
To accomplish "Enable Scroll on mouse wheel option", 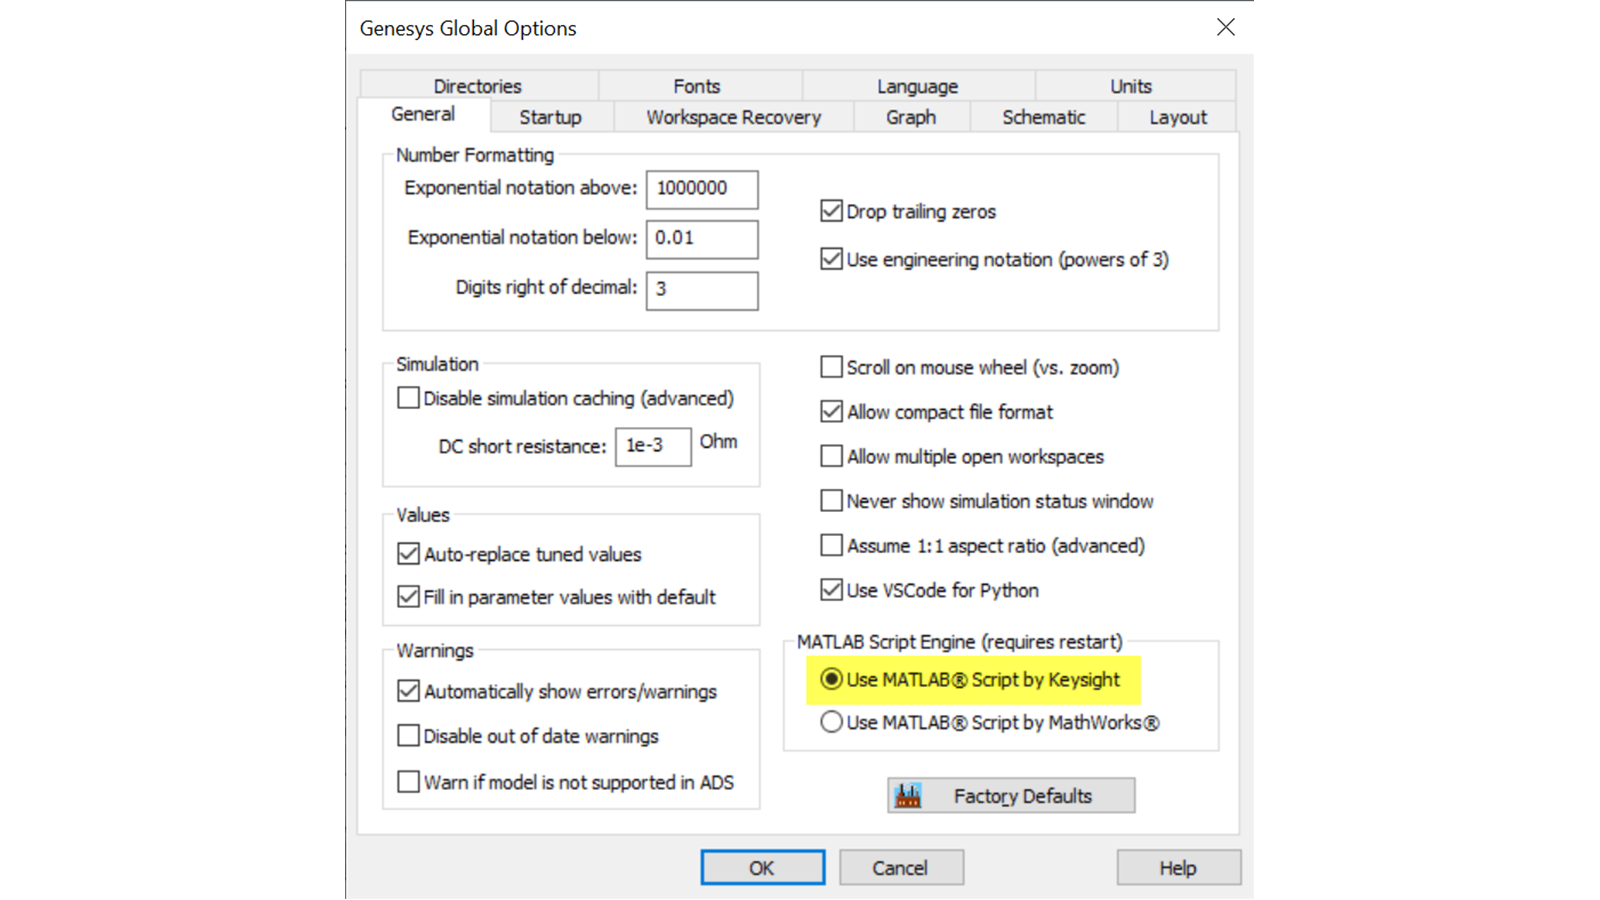I will click(x=831, y=367).
